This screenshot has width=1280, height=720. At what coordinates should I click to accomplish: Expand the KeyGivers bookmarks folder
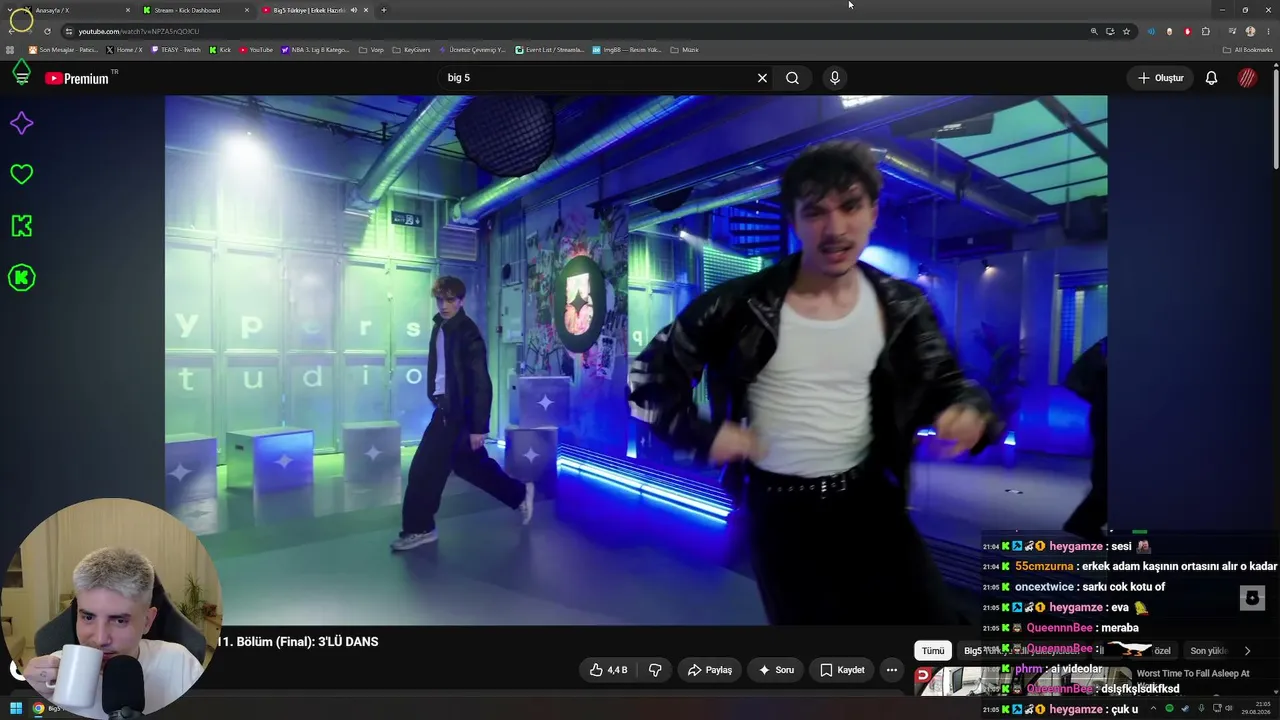(x=411, y=49)
